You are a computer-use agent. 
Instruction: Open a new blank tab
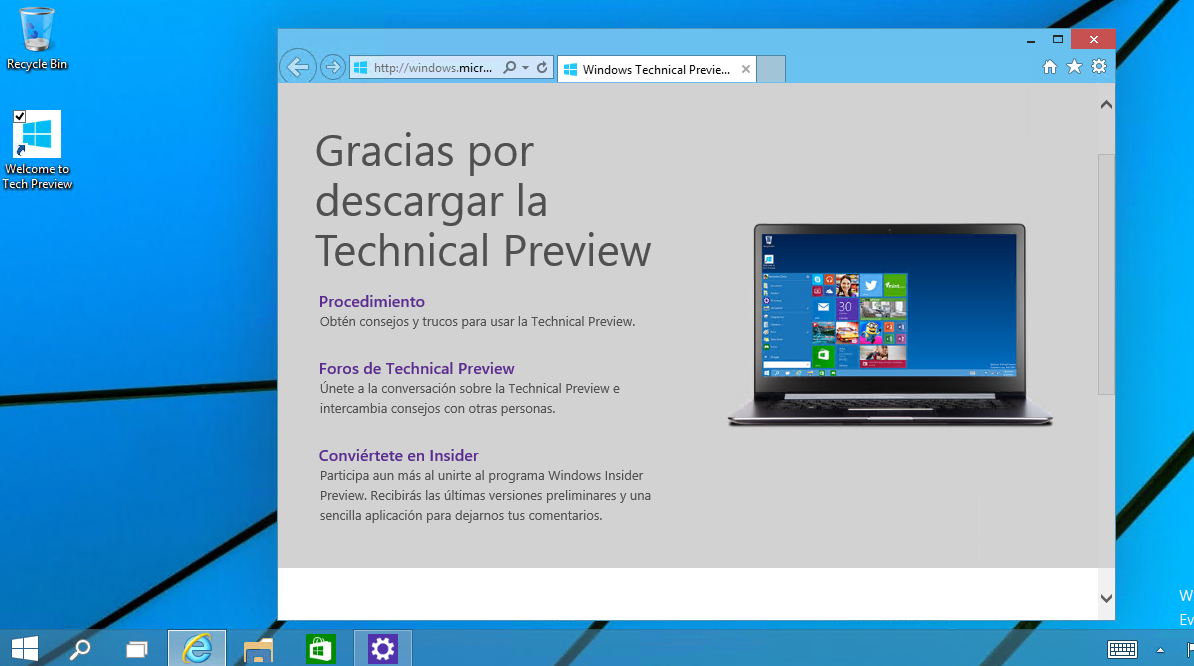coord(771,69)
